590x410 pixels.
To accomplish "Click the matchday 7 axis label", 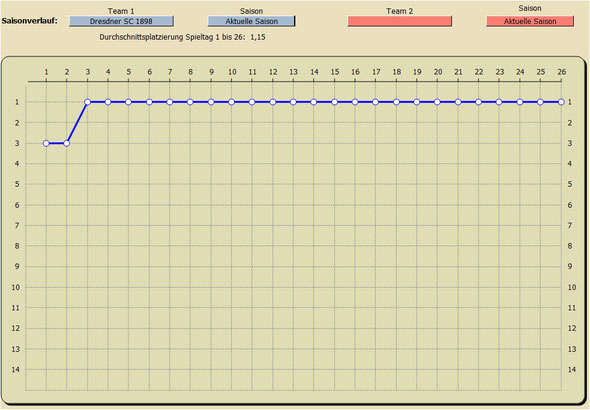I will point(170,72).
